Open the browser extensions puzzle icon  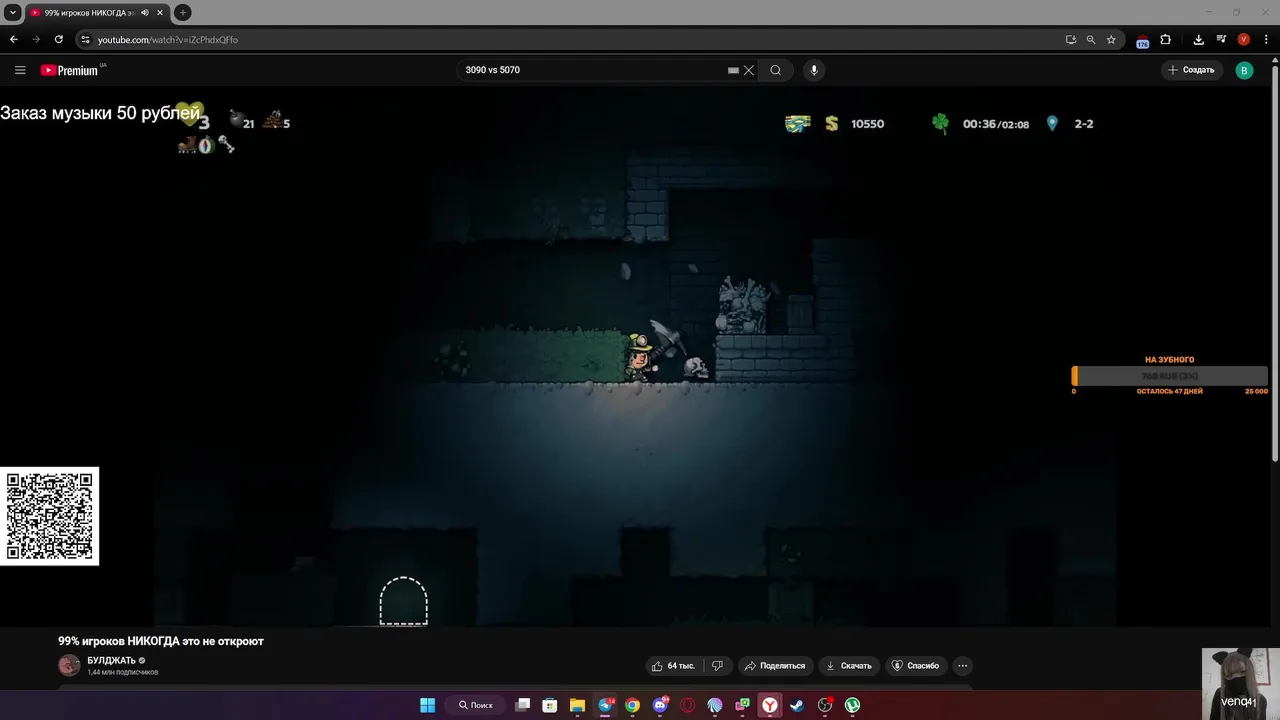click(1166, 40)
